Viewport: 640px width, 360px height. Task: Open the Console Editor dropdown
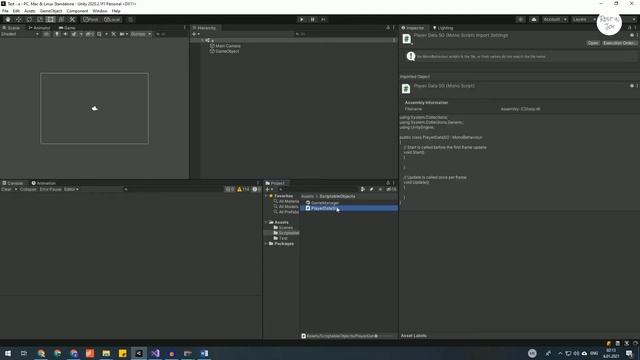tap(71, 189)
